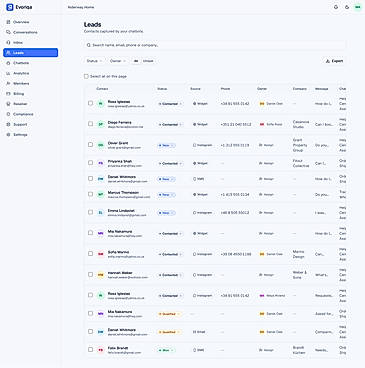Click Emma Lindqvist's initials avatar

point(100,213)
